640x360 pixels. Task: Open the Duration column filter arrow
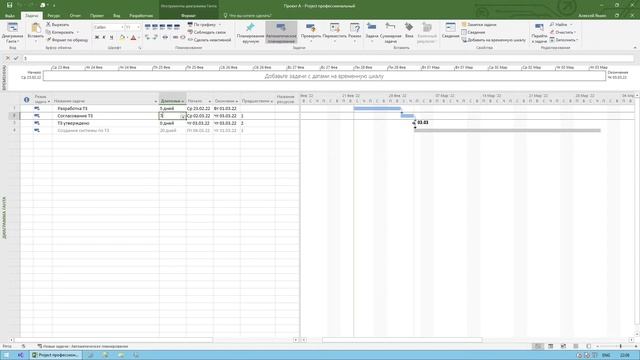click(x=182, y=101)
